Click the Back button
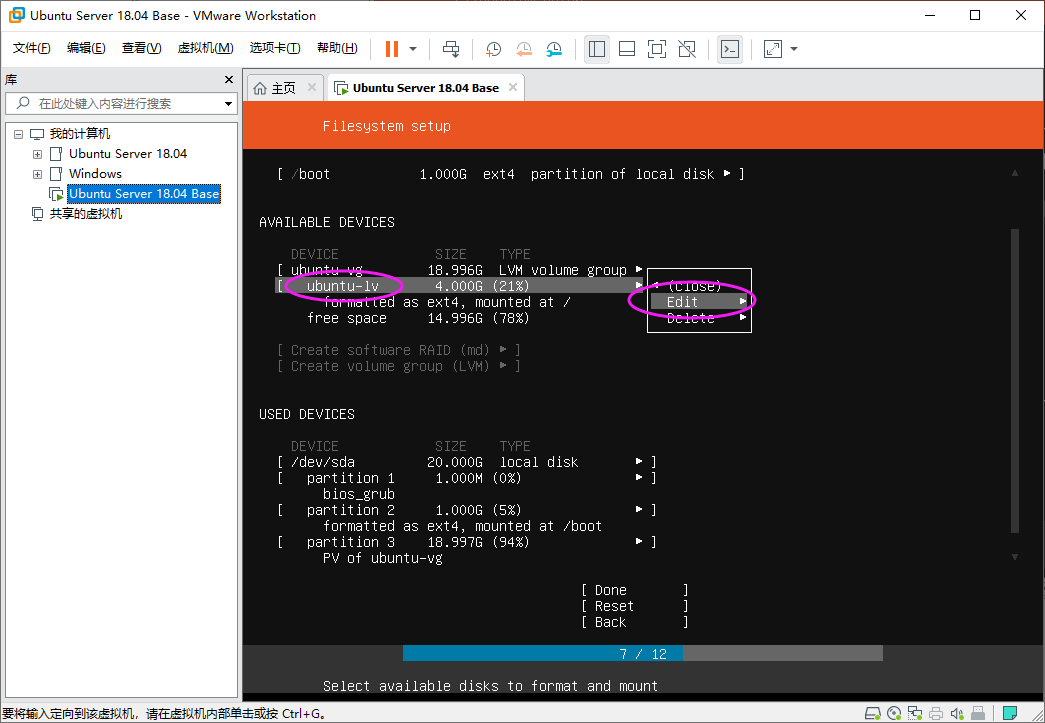This screenshot has height=723, width=1045. coord(634,622)
